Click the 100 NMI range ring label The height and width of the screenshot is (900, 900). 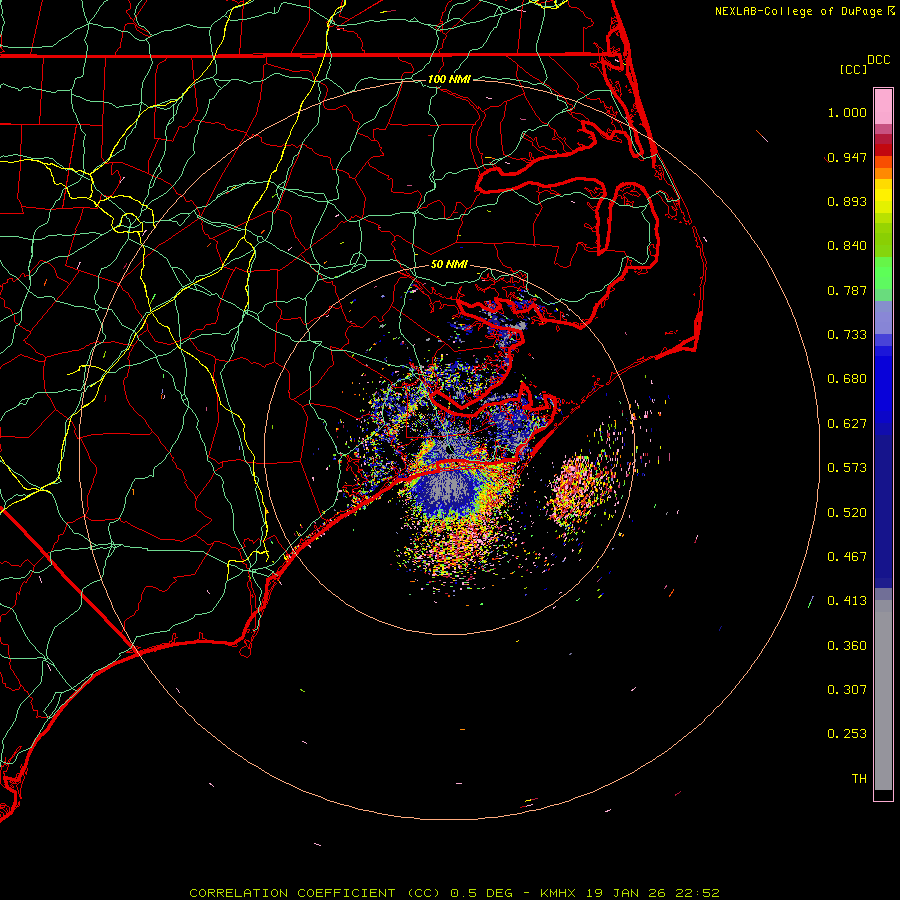(x=449, y=79)
